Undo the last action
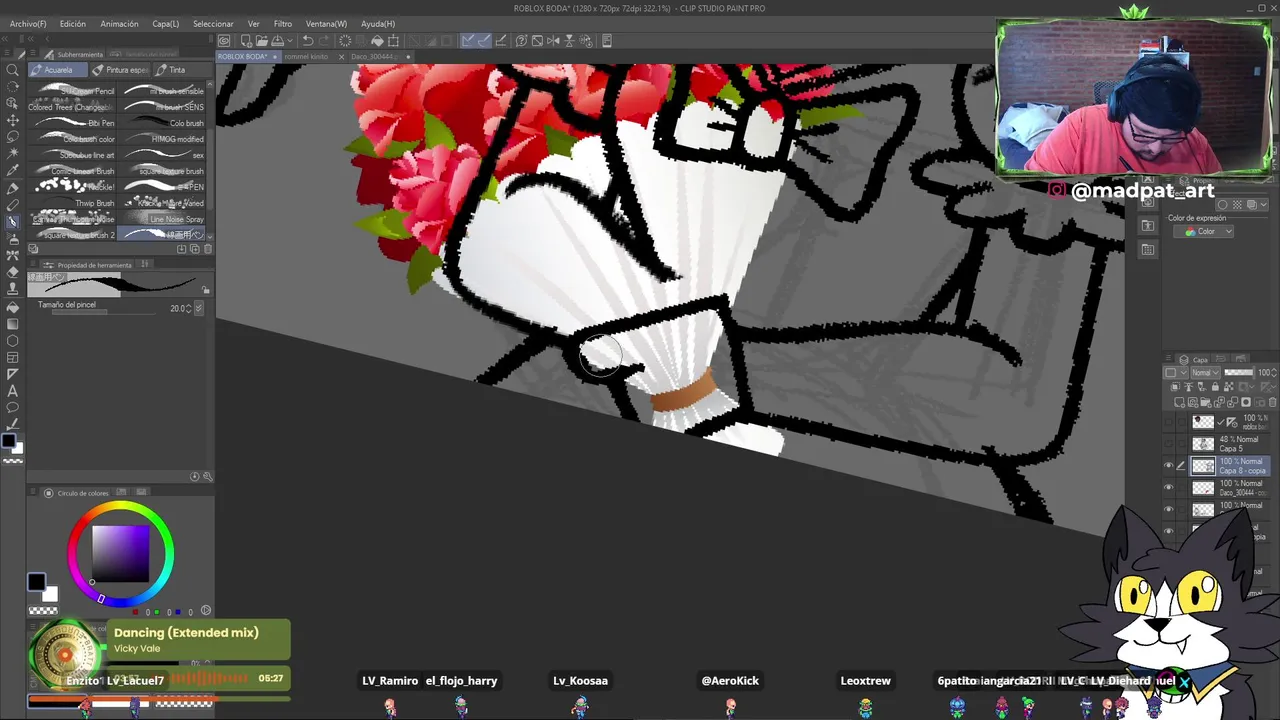Screen dimensions: 1280x720 click(x=308, y=41)
